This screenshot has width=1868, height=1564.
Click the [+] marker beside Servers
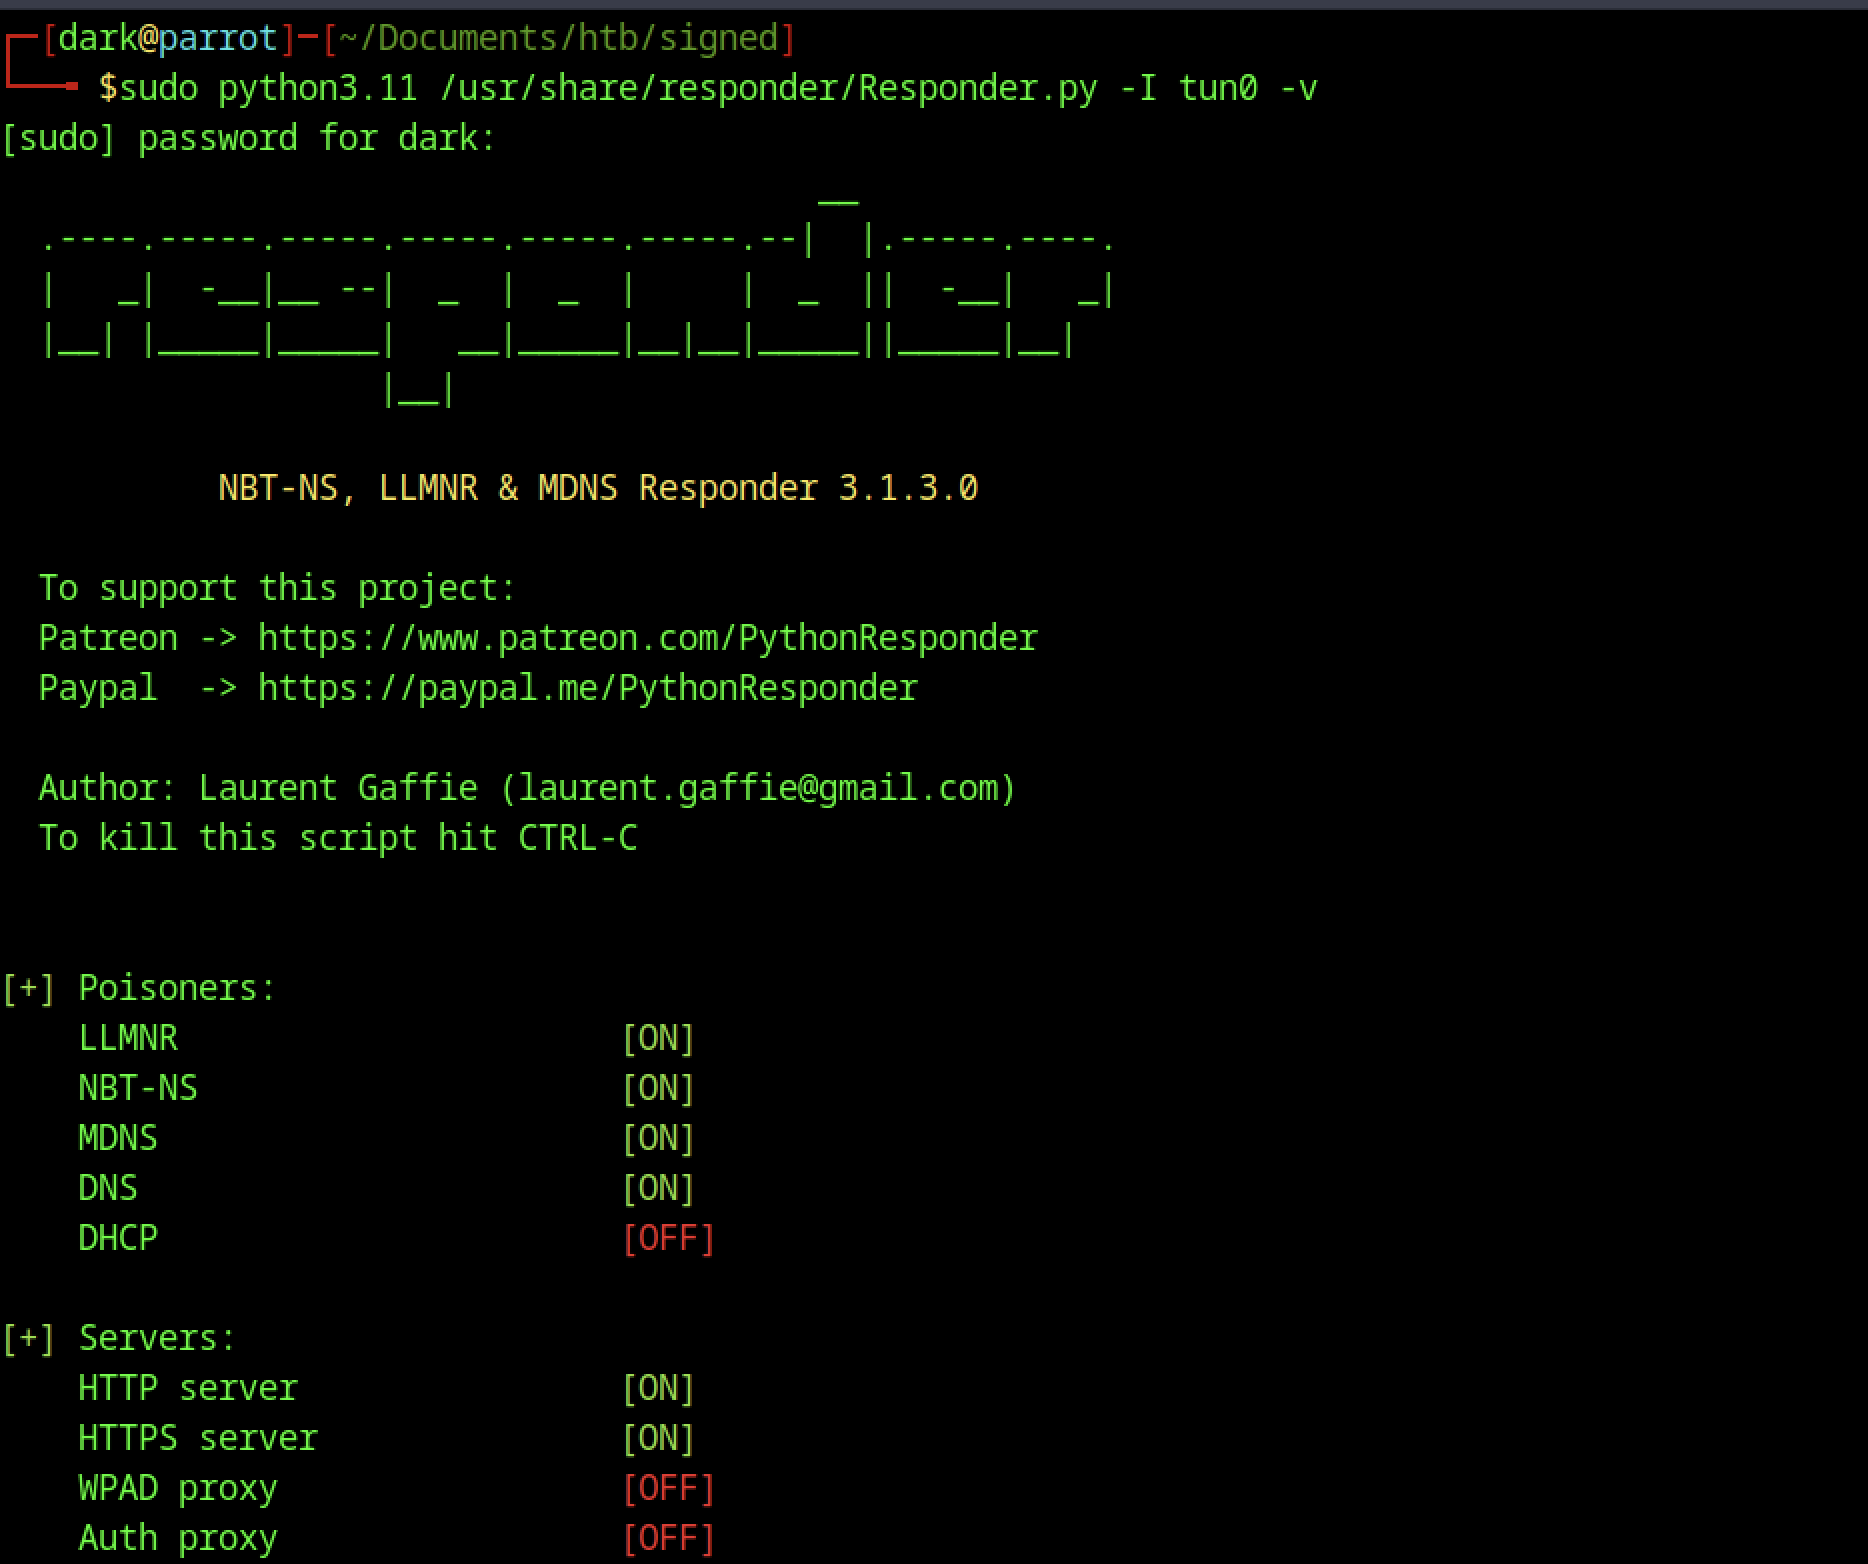coord(28,1338)
